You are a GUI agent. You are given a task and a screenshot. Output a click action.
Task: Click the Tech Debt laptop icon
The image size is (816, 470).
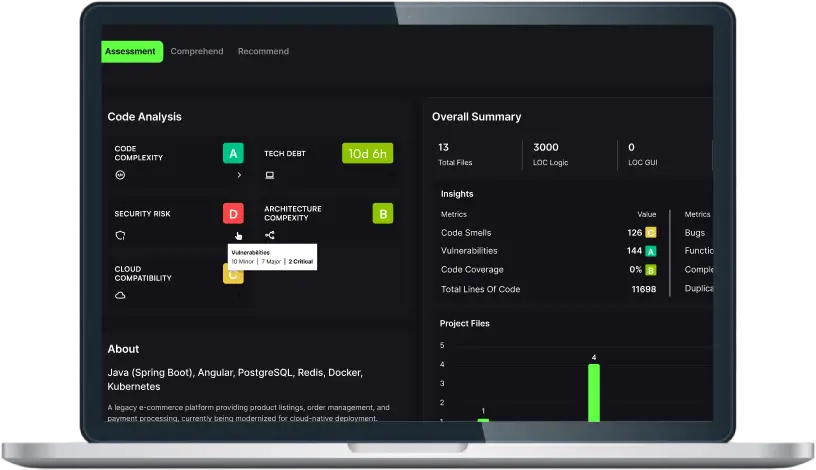pyautogui.click(x=270, y=175)
